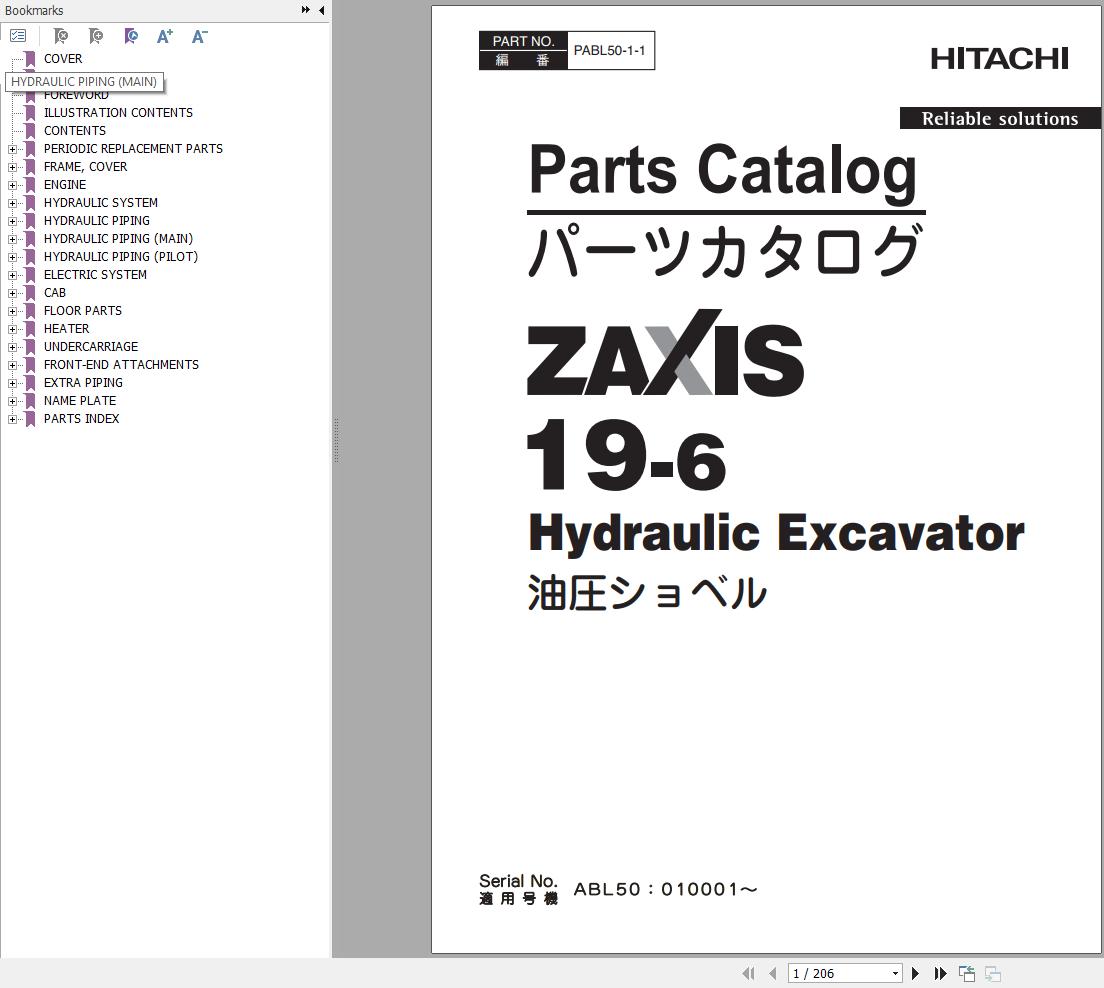The height and width of the screenshot is (988, 1104).
Task: Click the previous view navigation icon
Action: pyautogui.click(x=967, y=973)
